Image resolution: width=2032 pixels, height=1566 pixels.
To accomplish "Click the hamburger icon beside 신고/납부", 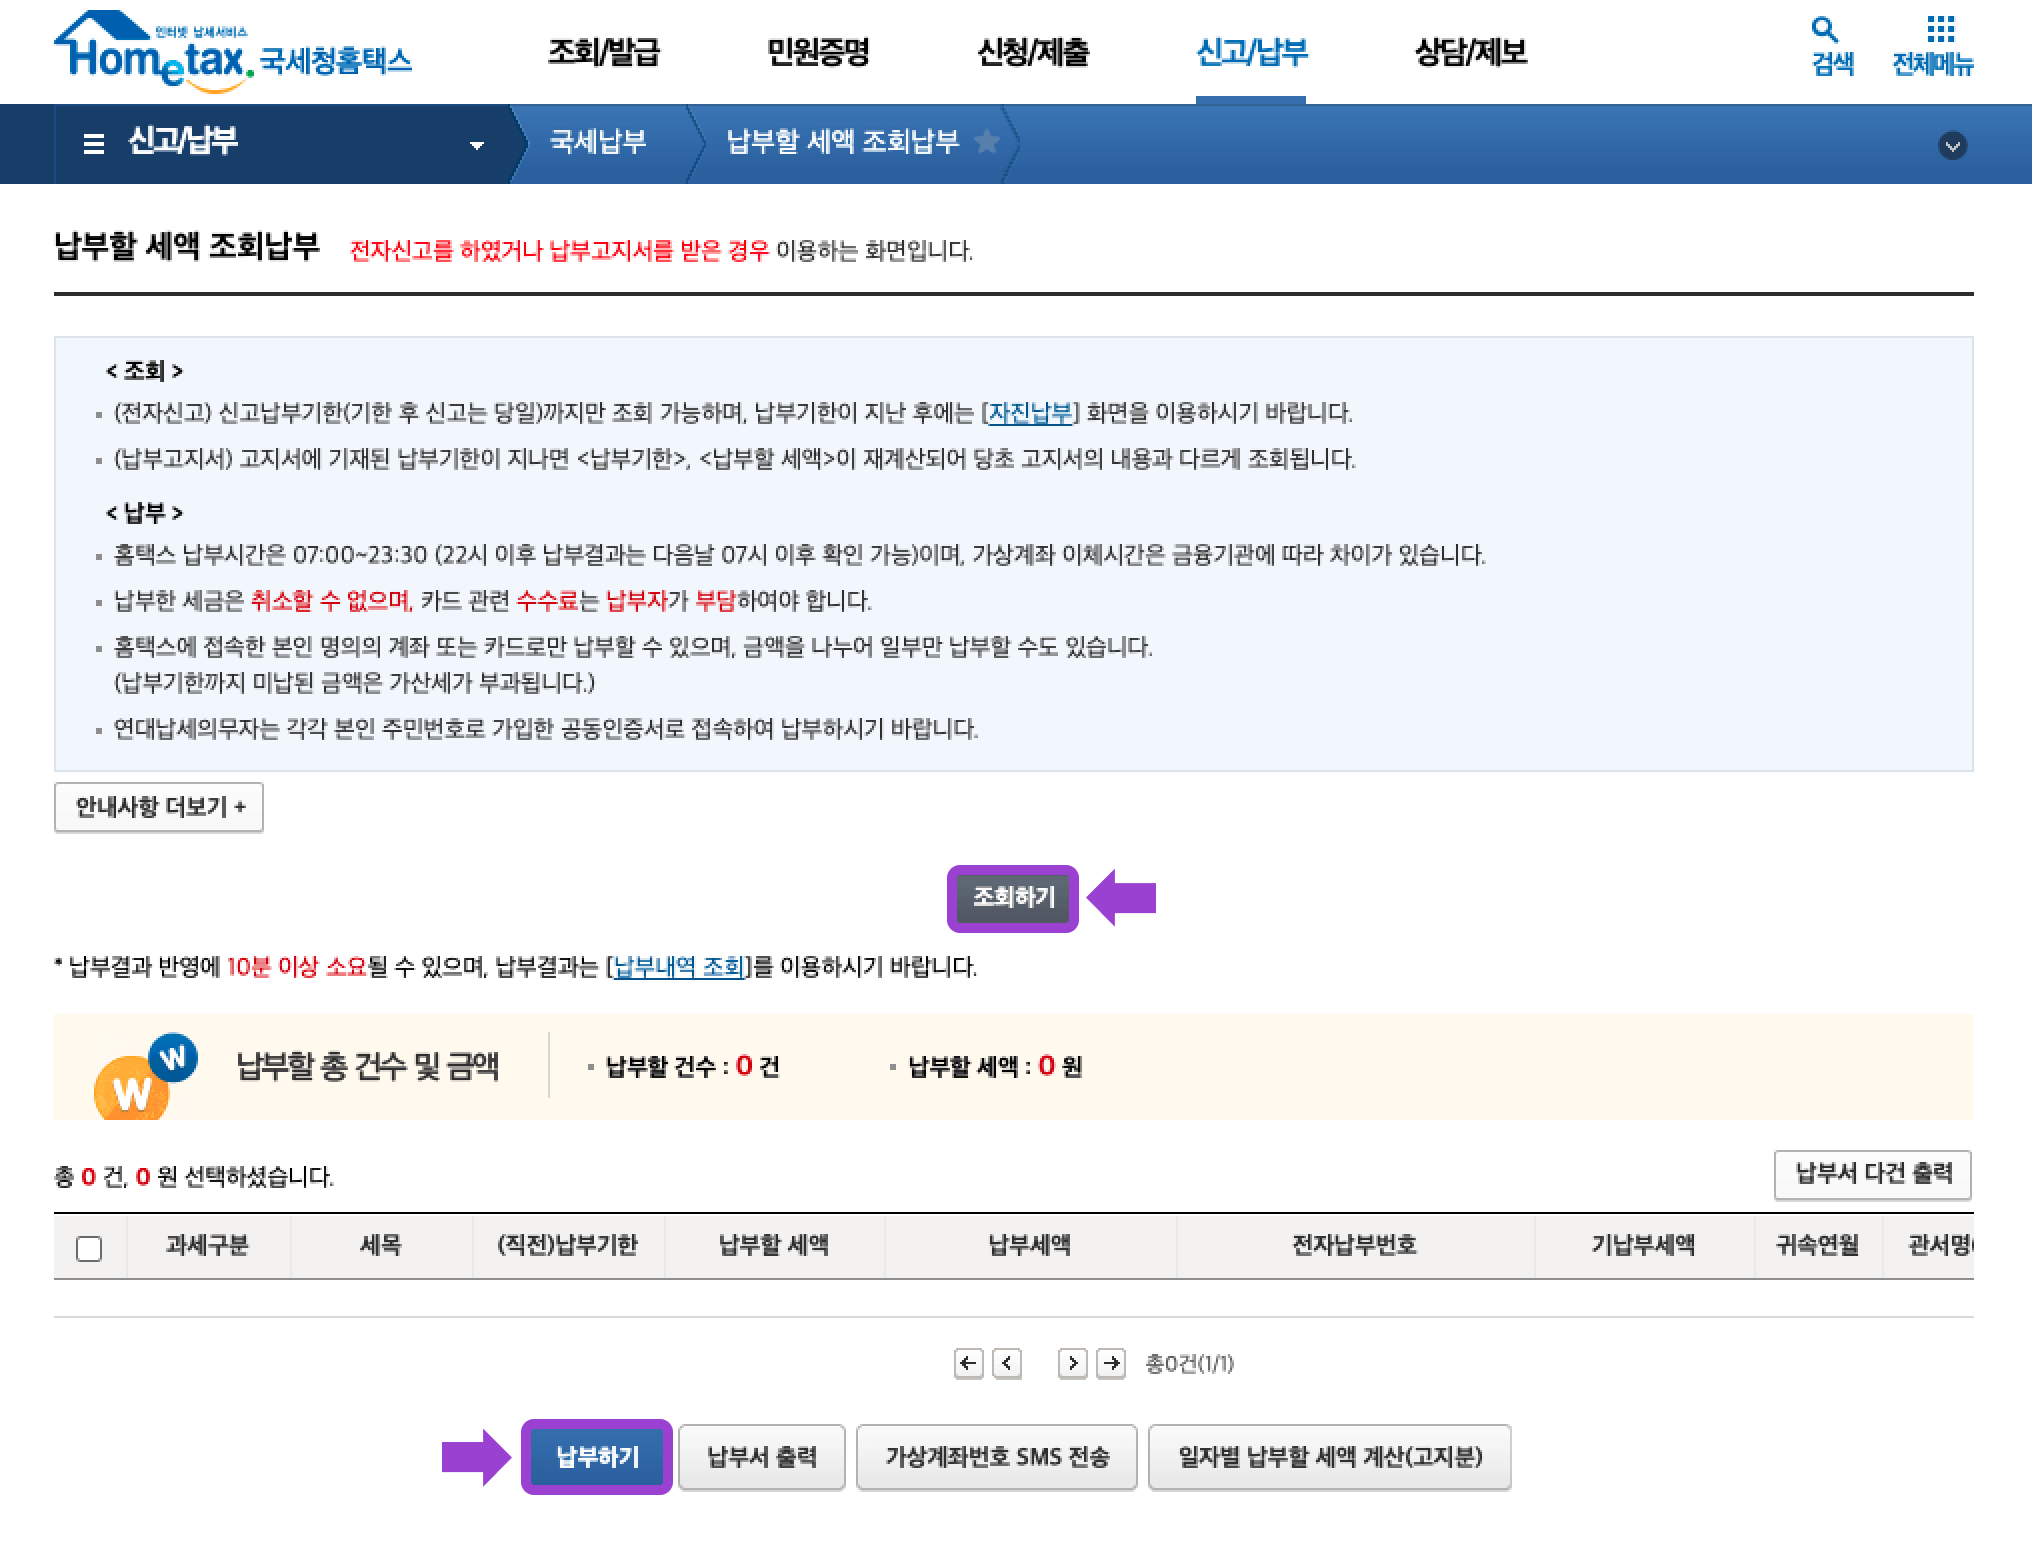I will click(94, 144).
